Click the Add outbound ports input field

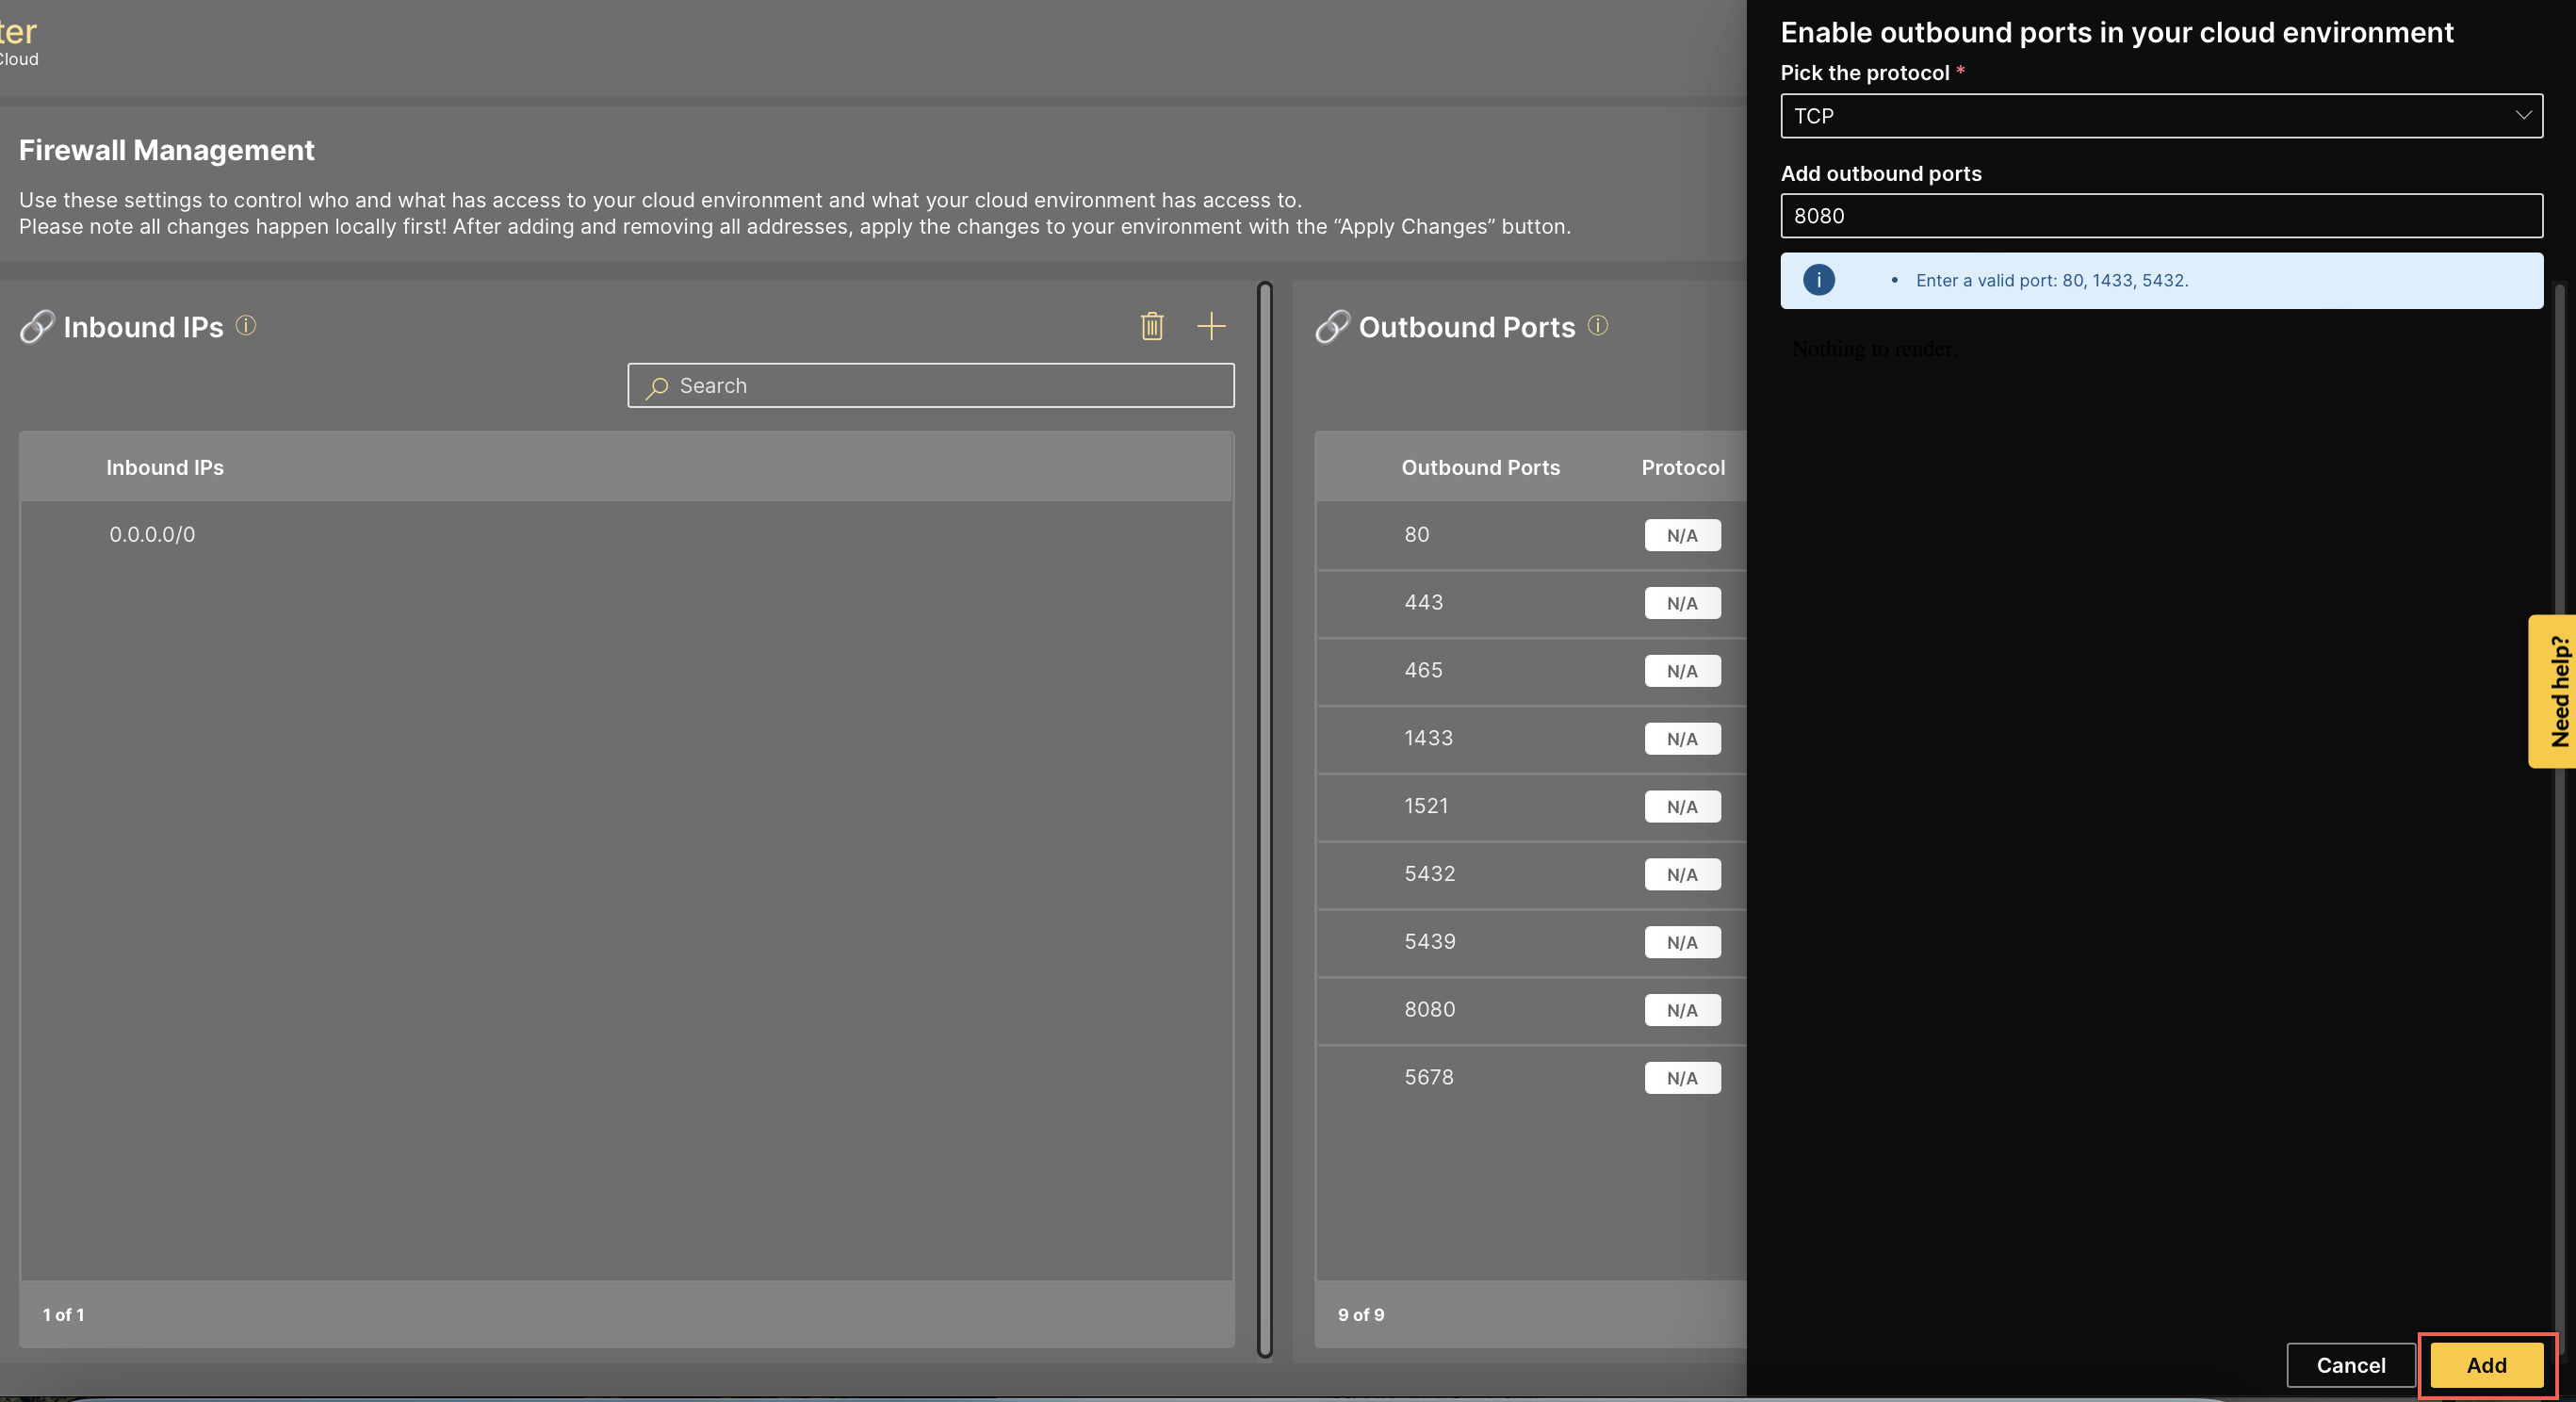[x=2160, y=216]
